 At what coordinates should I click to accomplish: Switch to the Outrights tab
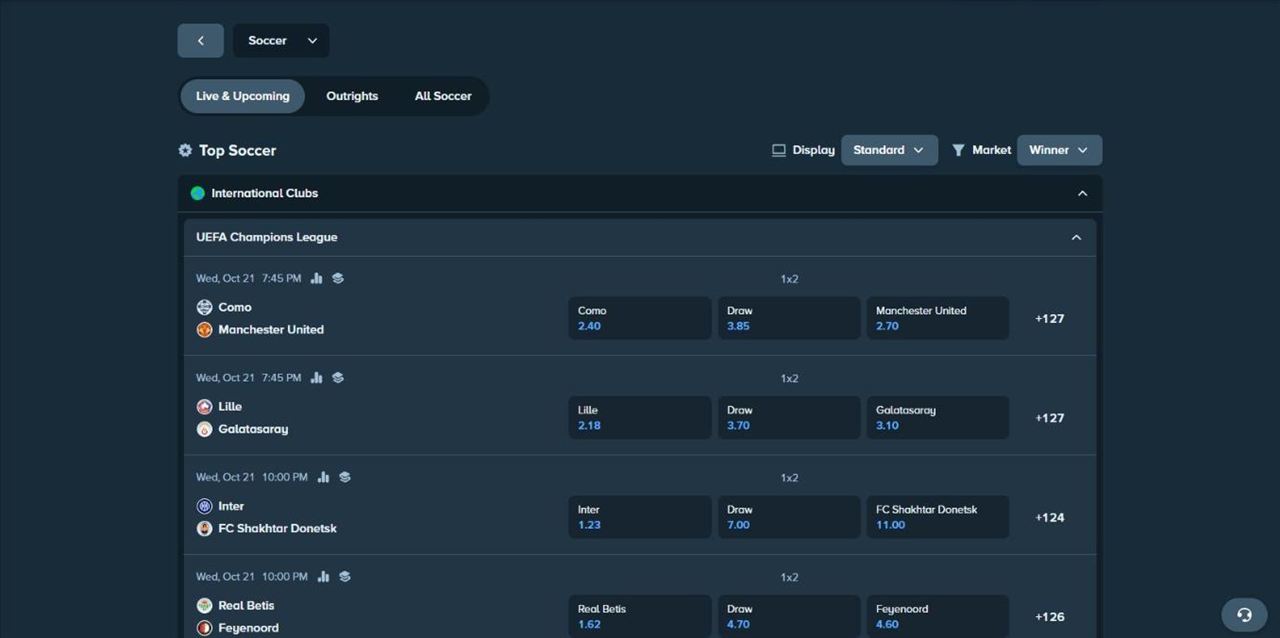[352, 96]
